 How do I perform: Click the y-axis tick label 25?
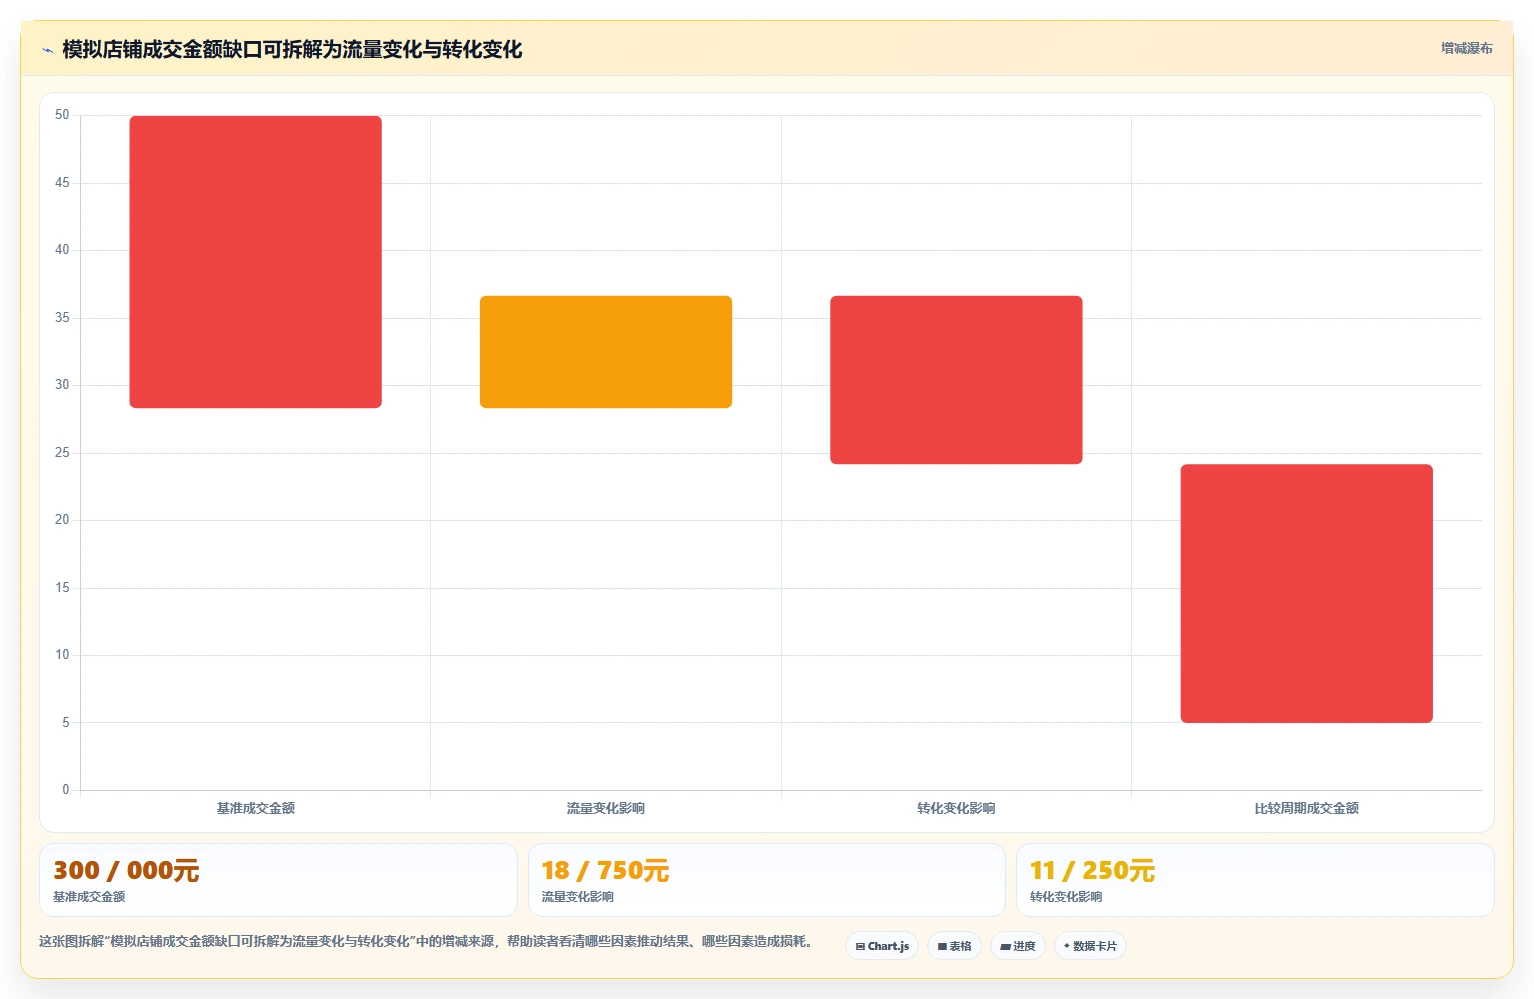[x=62, y=453]
